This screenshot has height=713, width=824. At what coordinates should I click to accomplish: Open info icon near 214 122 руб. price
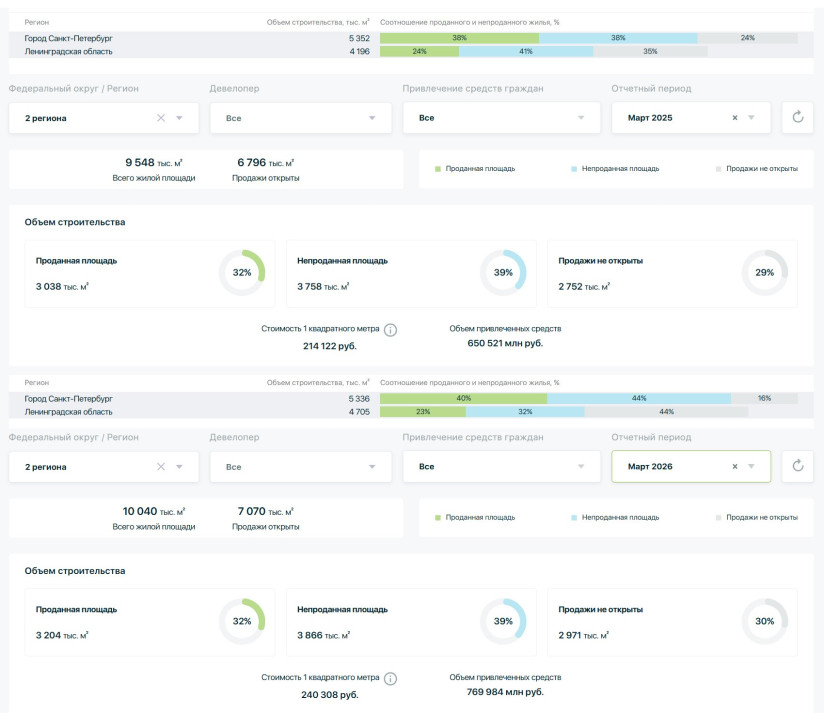pyautogui.click(x=391, y=330)
